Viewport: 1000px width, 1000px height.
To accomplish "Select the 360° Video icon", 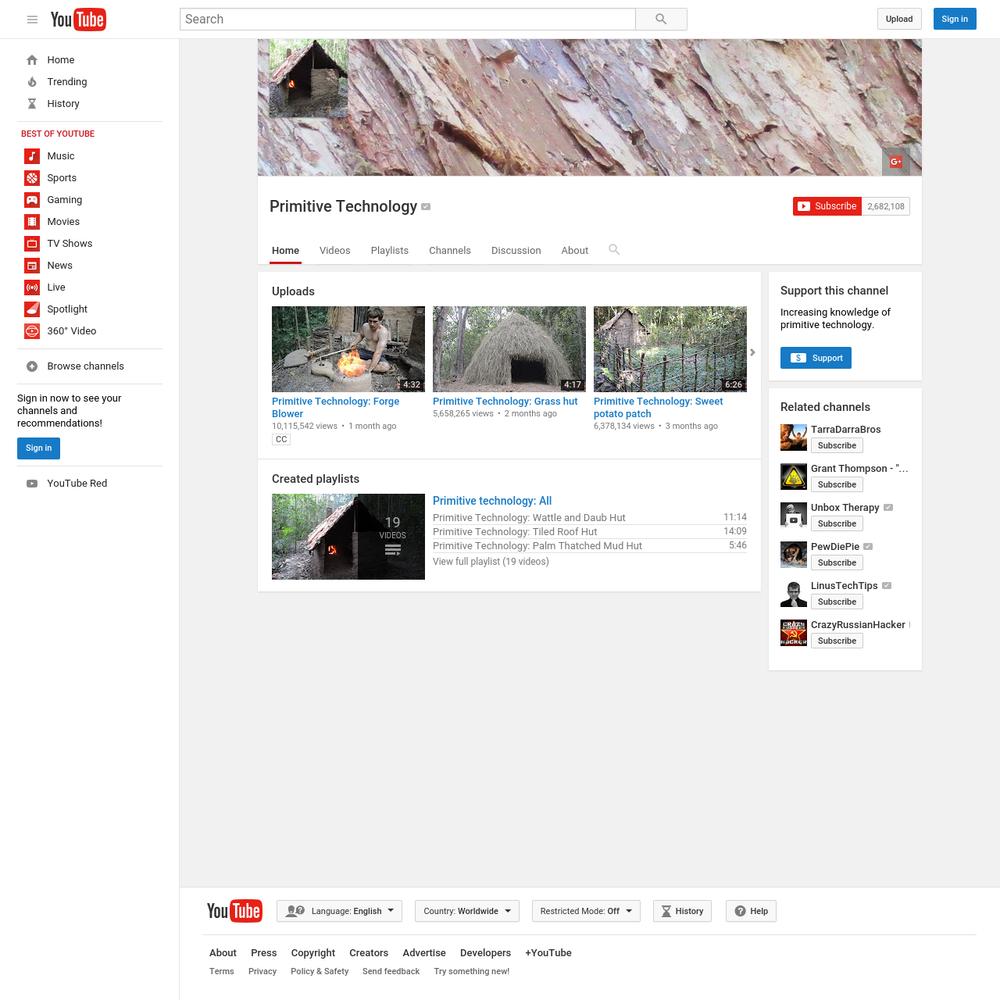I will tap(32, 331).
